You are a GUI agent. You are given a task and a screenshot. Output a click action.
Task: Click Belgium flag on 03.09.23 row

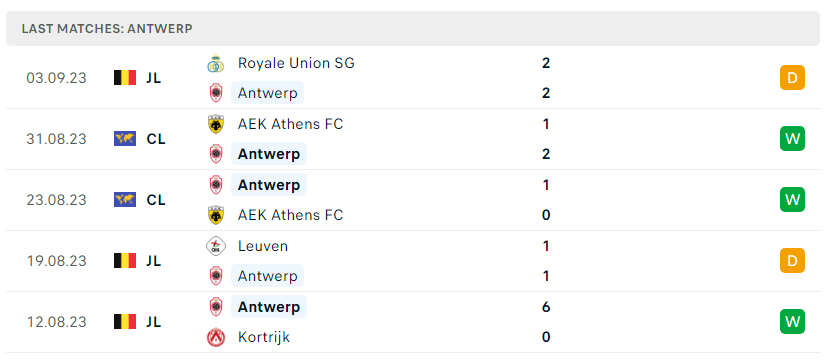[125, 78]
